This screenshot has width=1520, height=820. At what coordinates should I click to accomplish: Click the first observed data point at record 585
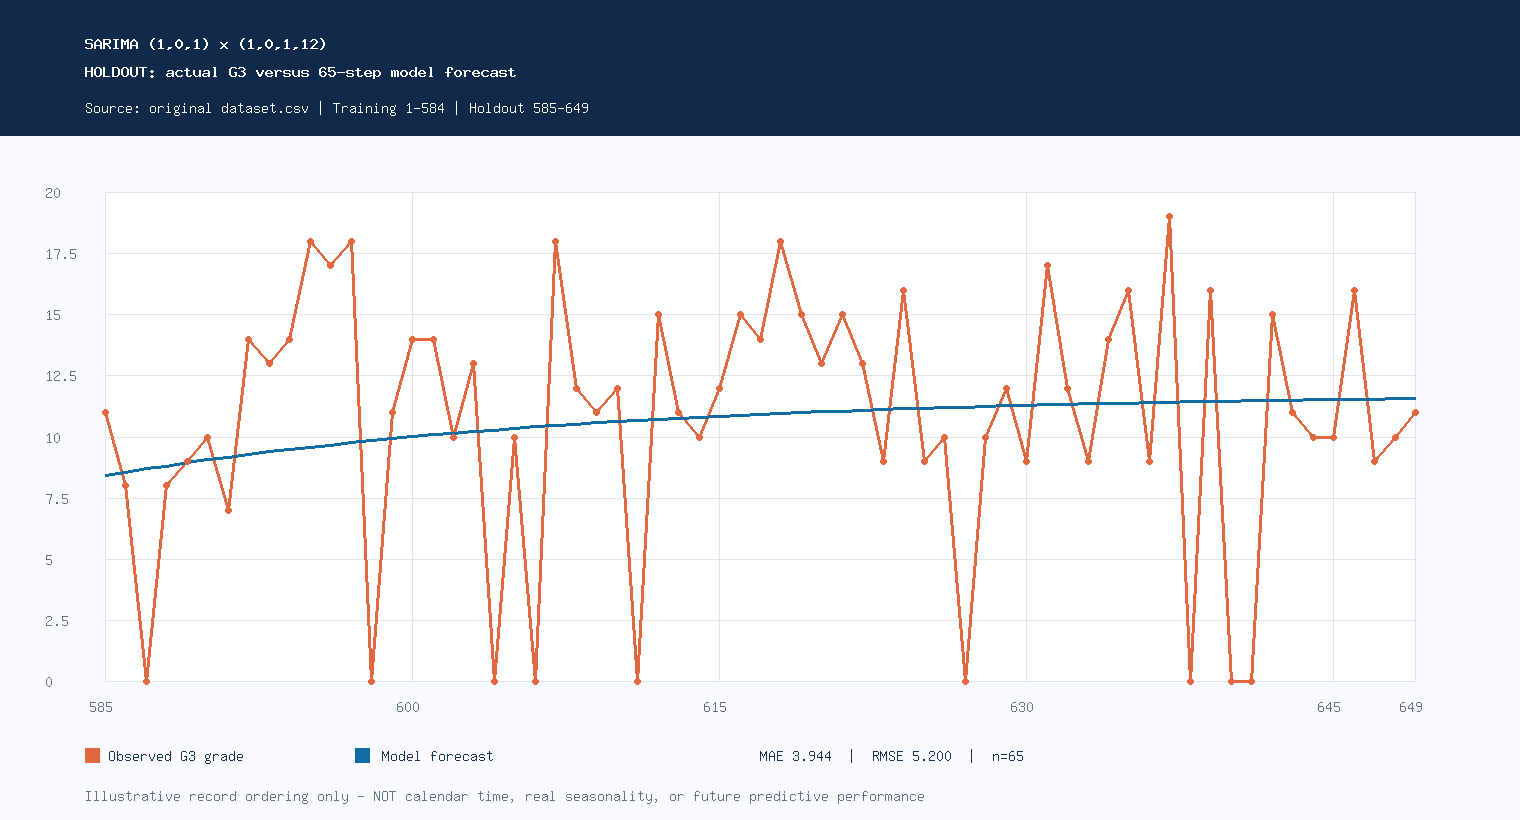[105, 413]
